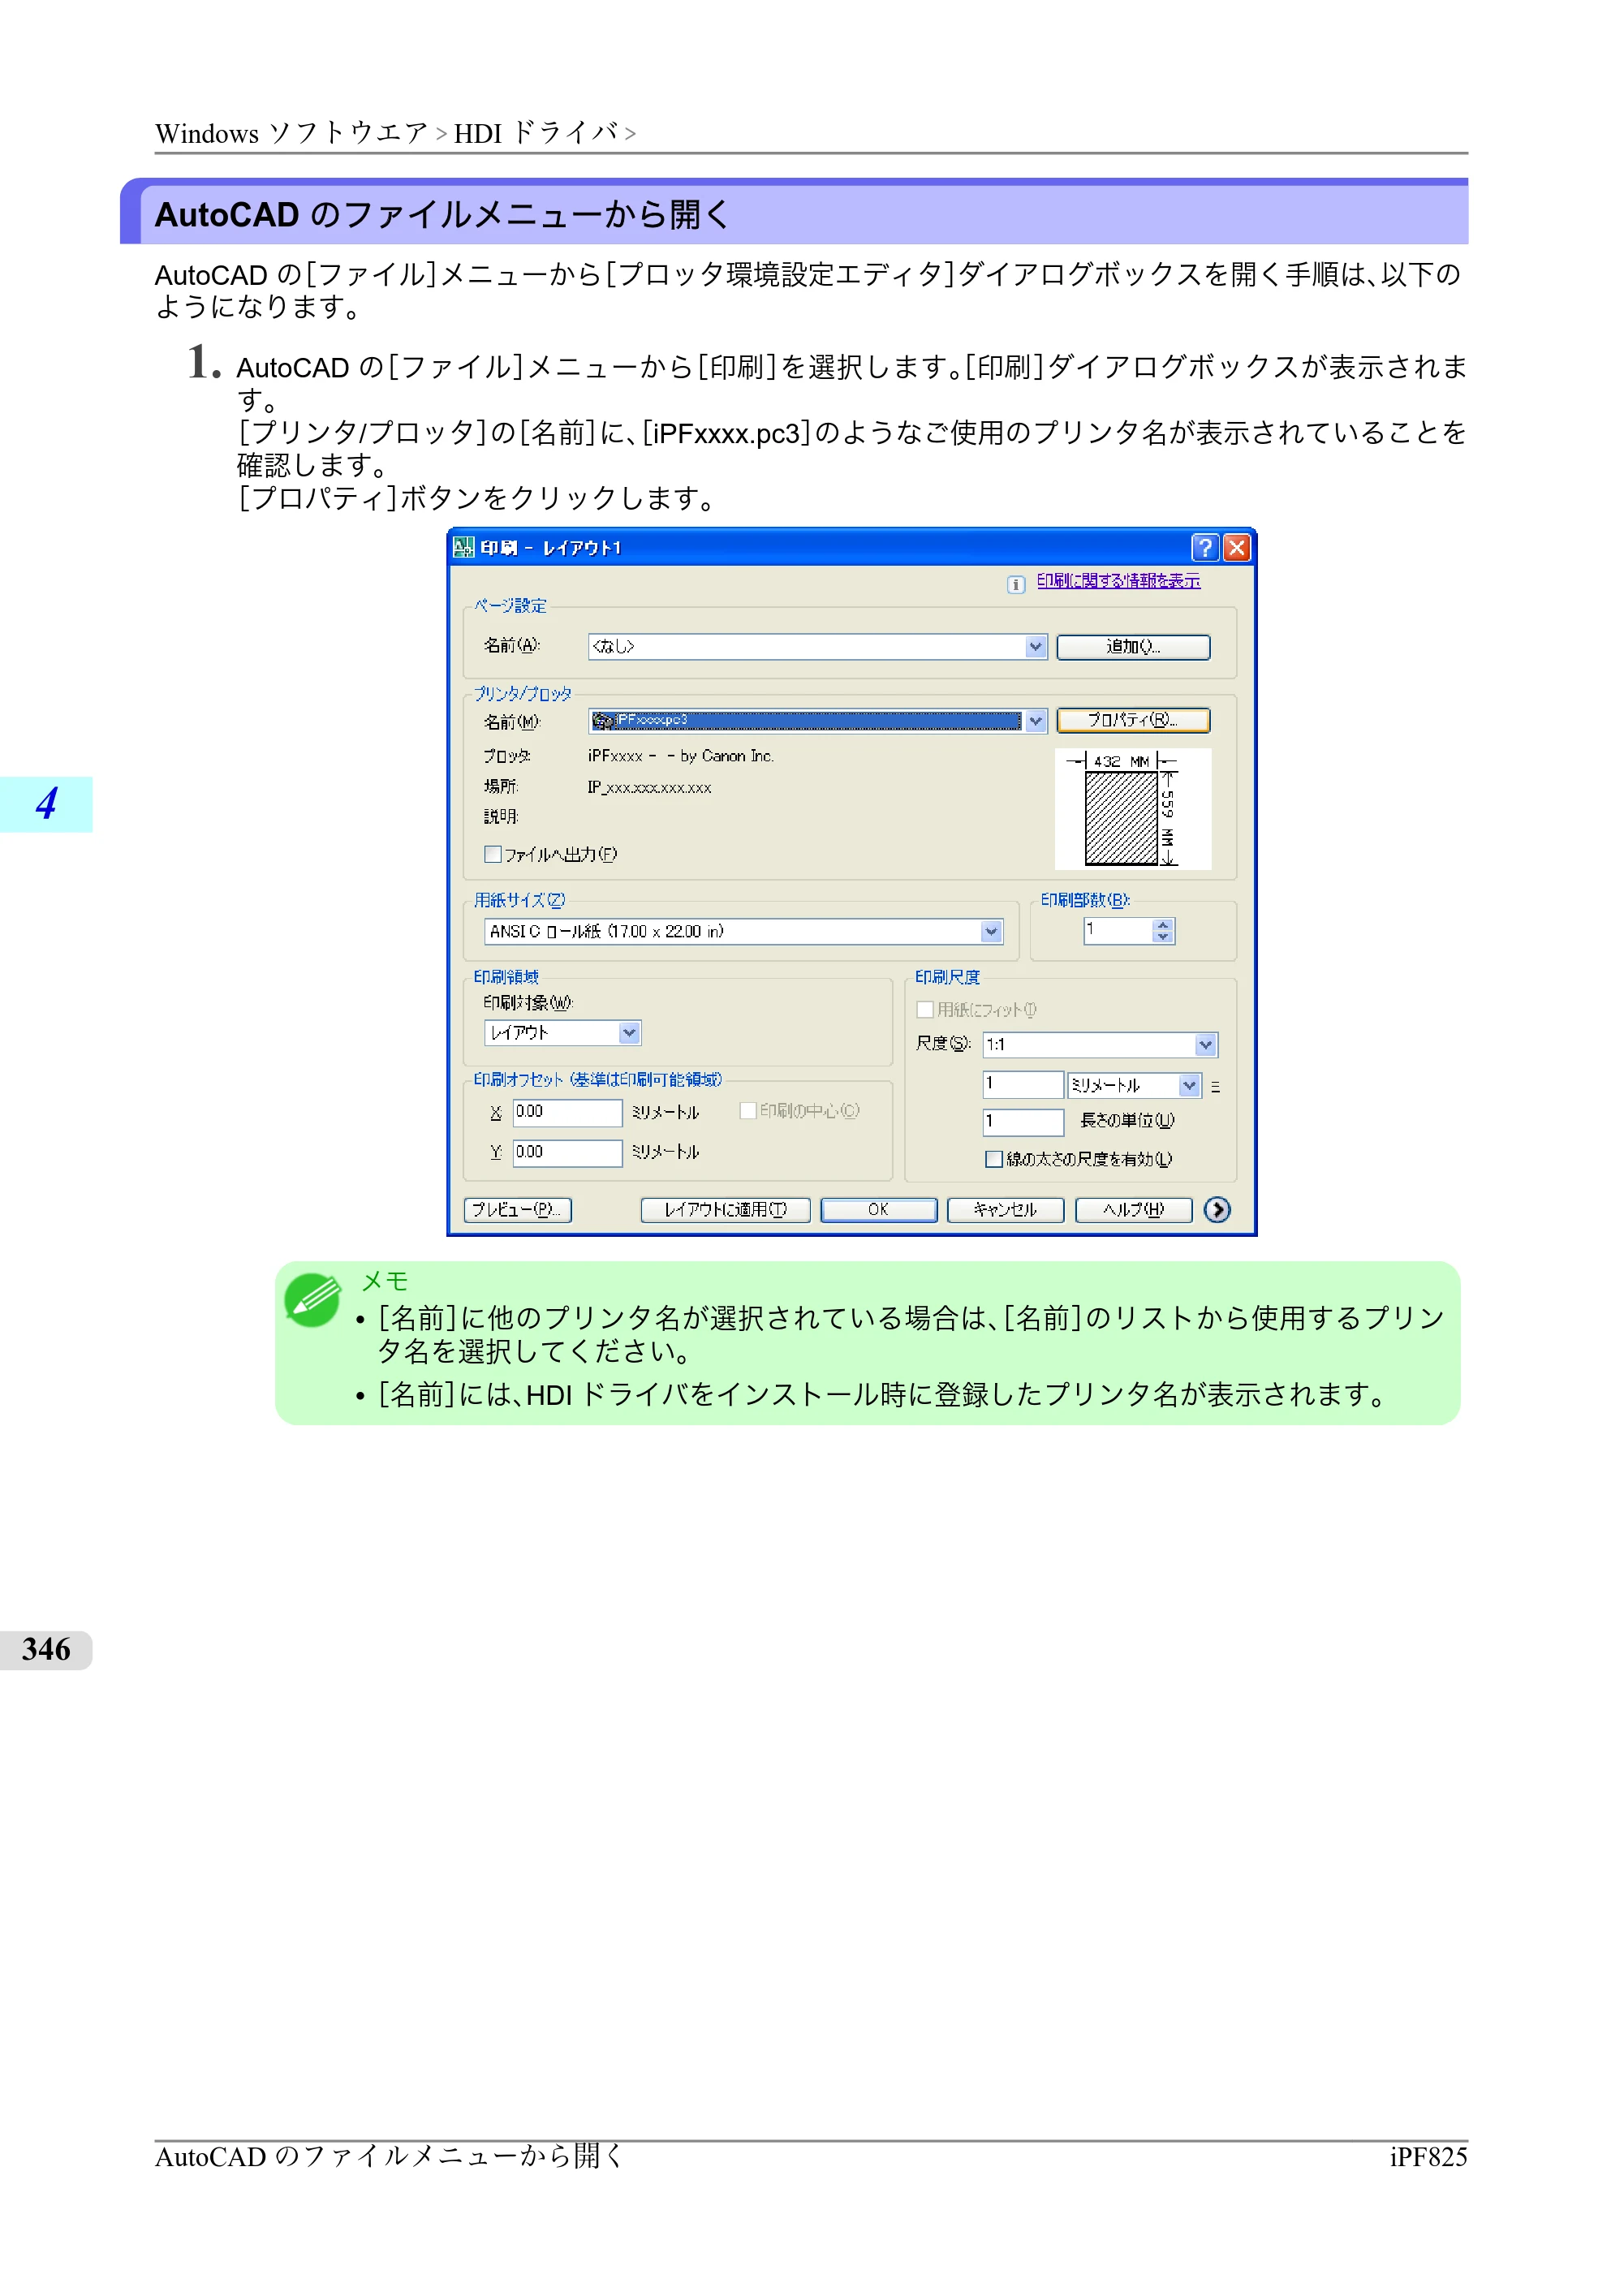Enable 線の太さの尺度を有効 checkbox

coord(994,1159)
